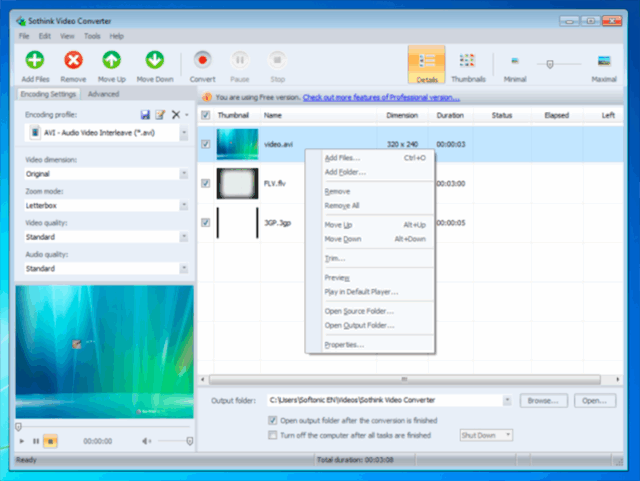Open the File menu
Image resolution: width=640 pixels, height=481 pixels.
pos(24,36)
